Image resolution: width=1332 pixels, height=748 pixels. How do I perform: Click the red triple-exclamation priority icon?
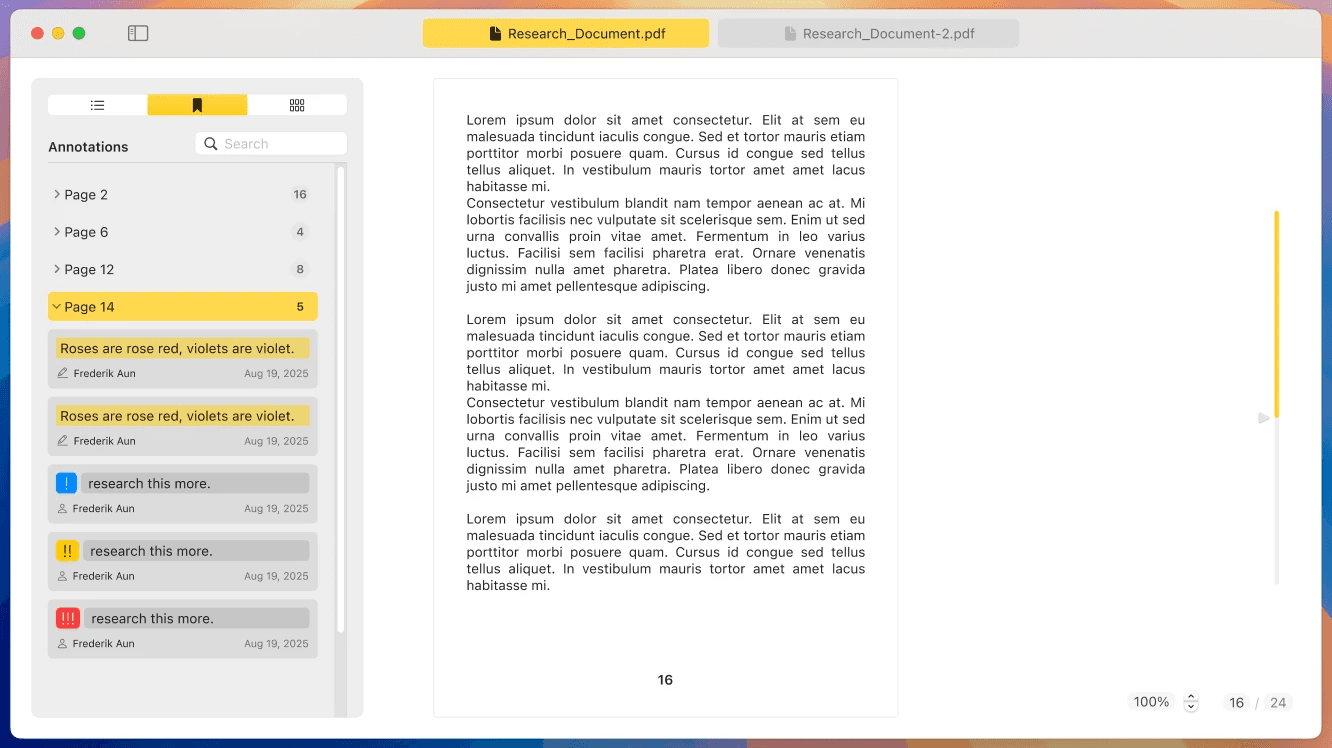68,618
